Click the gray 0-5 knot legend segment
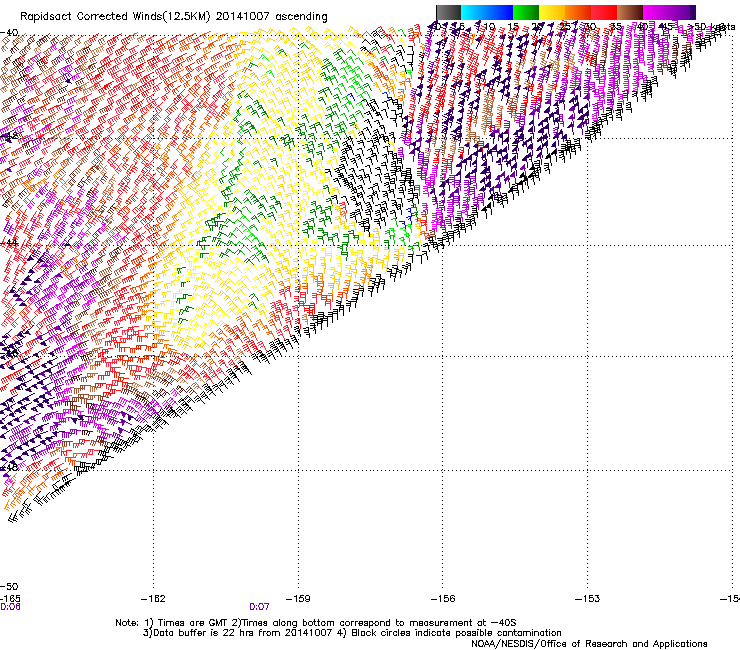The width and height of the screenshot is (740, 650). [x=448, y=12]
